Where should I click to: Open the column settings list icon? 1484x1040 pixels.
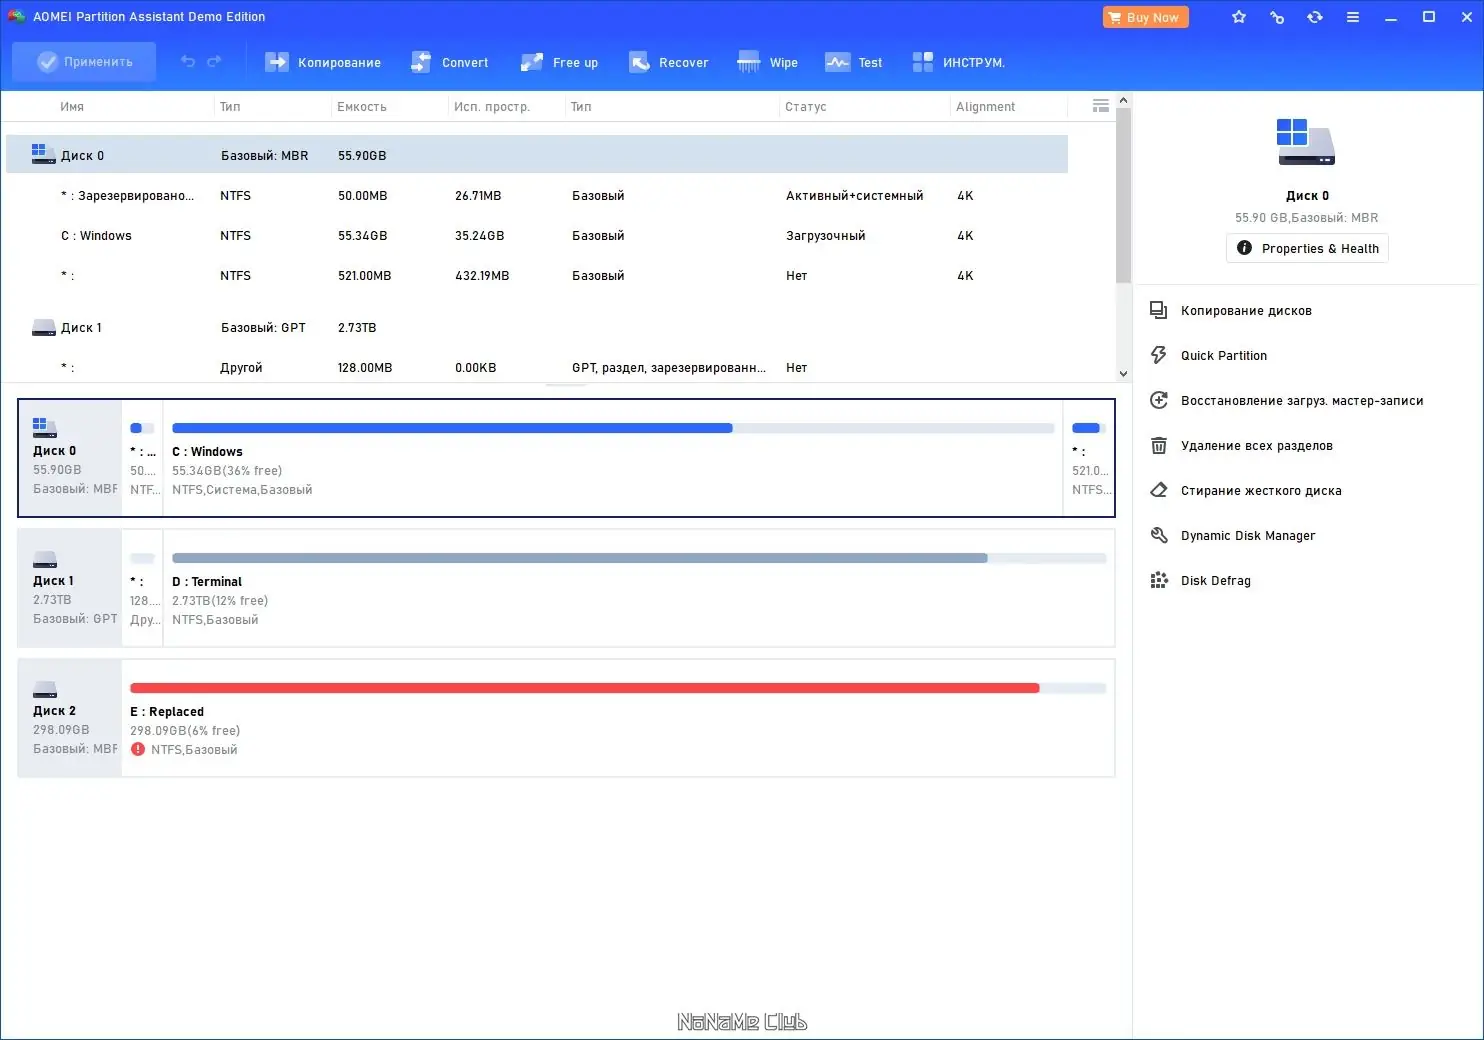[x=1100, y=106]
